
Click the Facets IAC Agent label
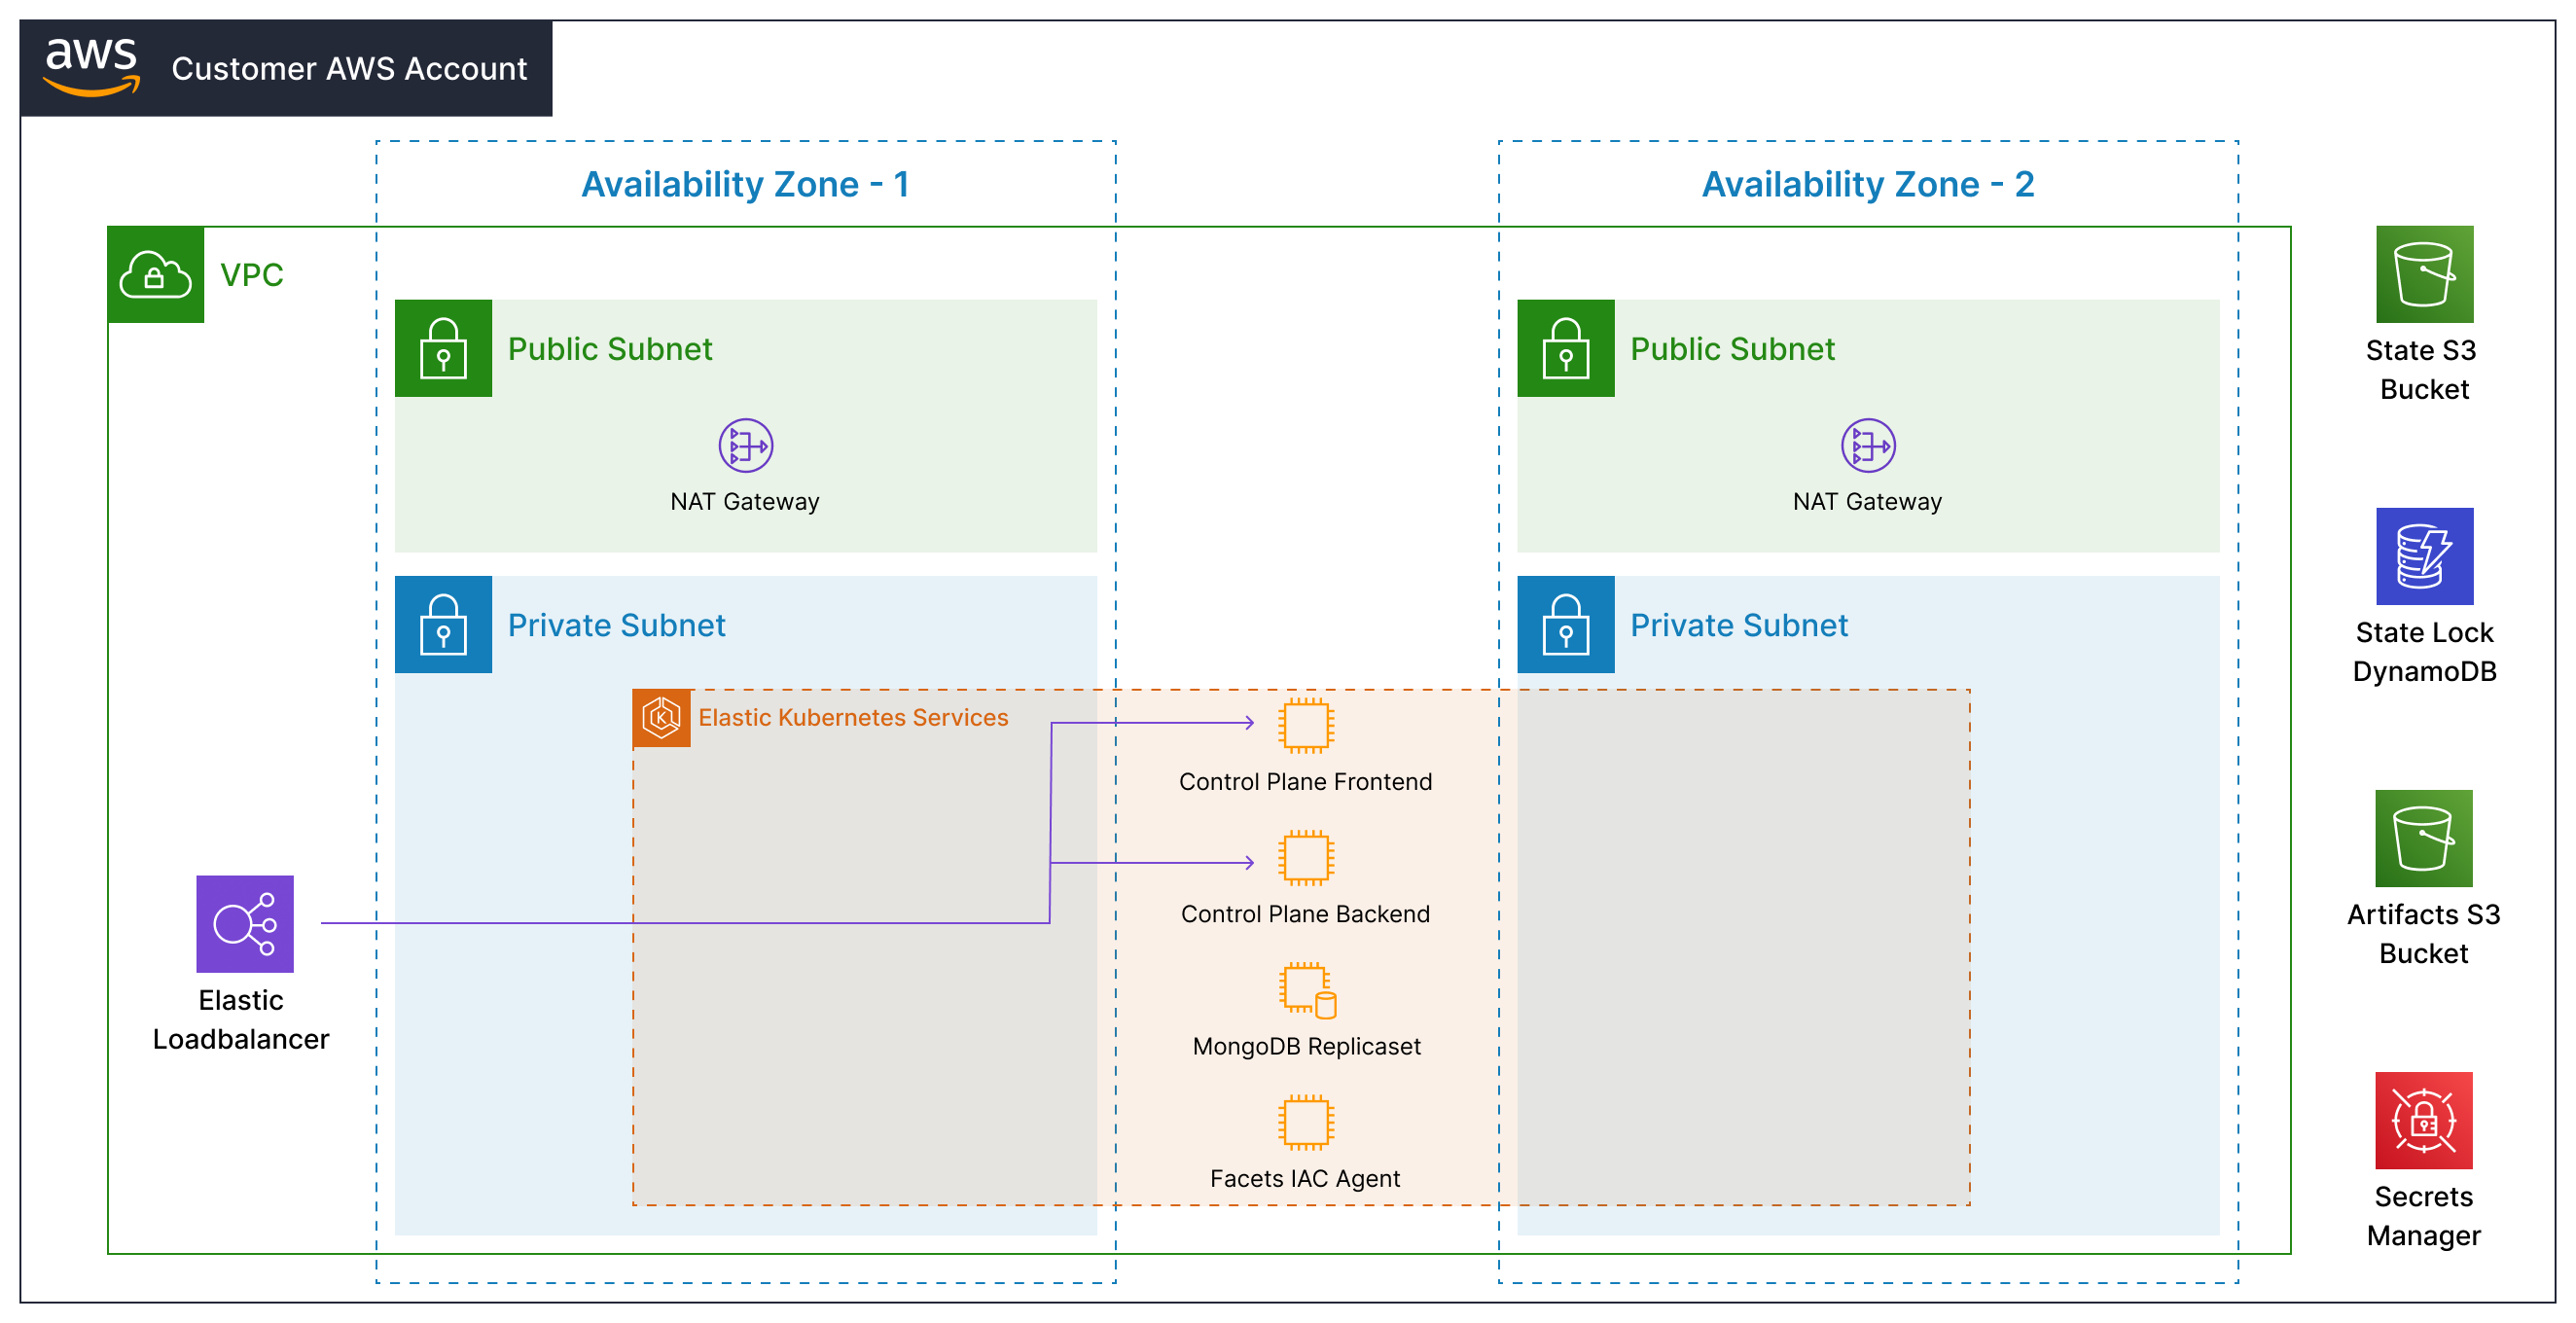point(1305,1179)
